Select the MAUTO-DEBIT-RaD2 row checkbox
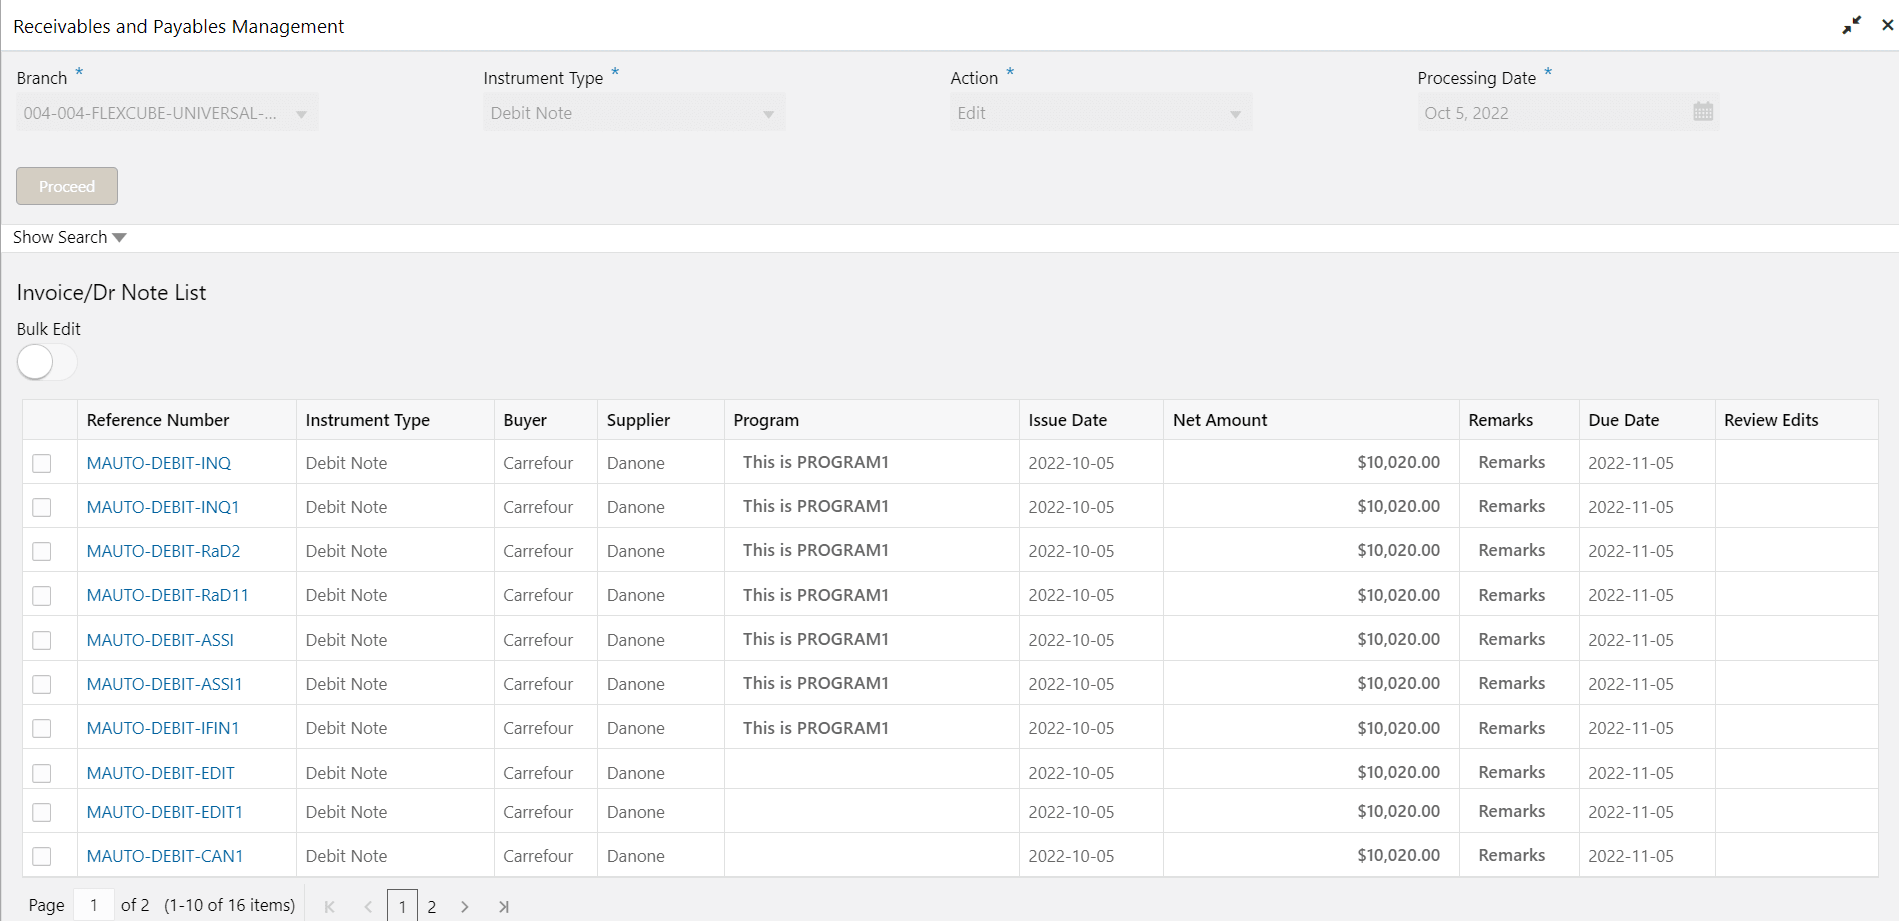1899x921 pixels. (42, 551)
